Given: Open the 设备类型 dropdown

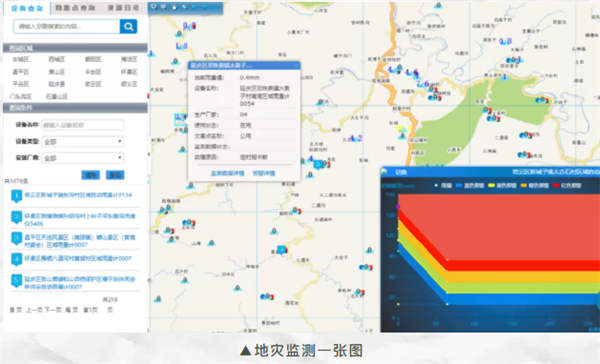Looking at the screenshot, I should [83, 142].
